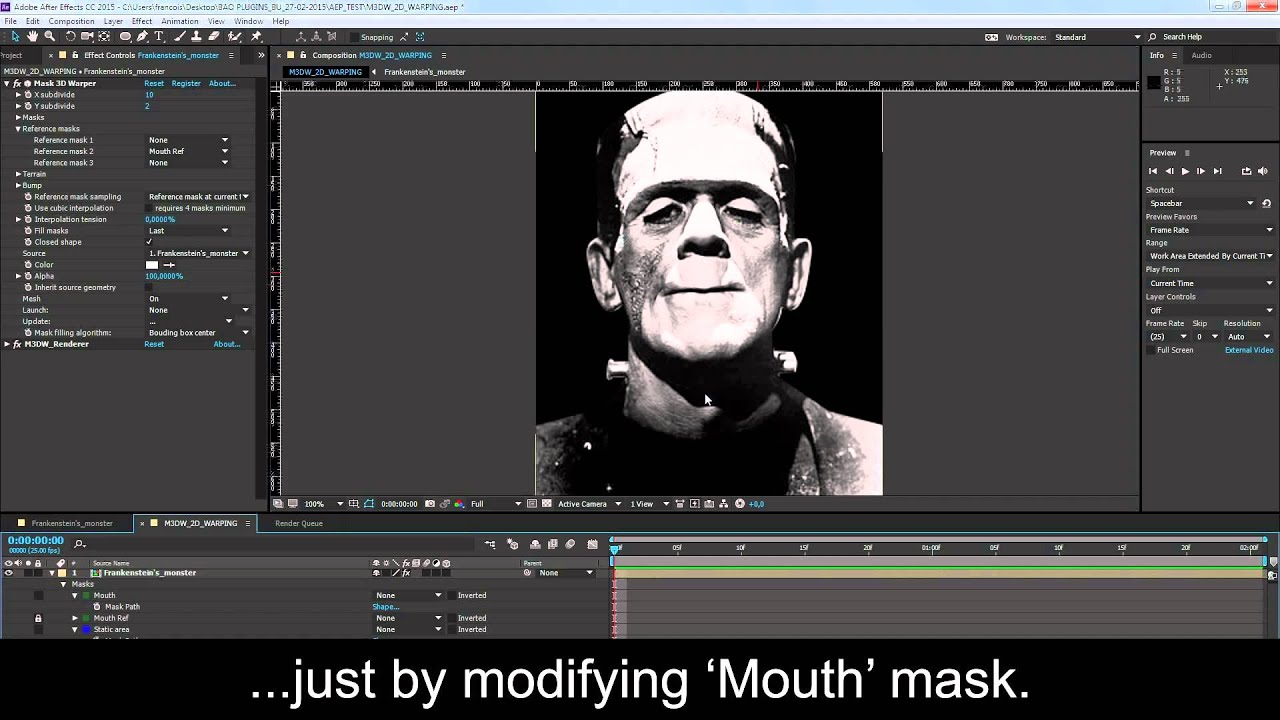1280x720 pixels.
Task: Open the Workspace Standard dropdown
Action: (1096, 37)
